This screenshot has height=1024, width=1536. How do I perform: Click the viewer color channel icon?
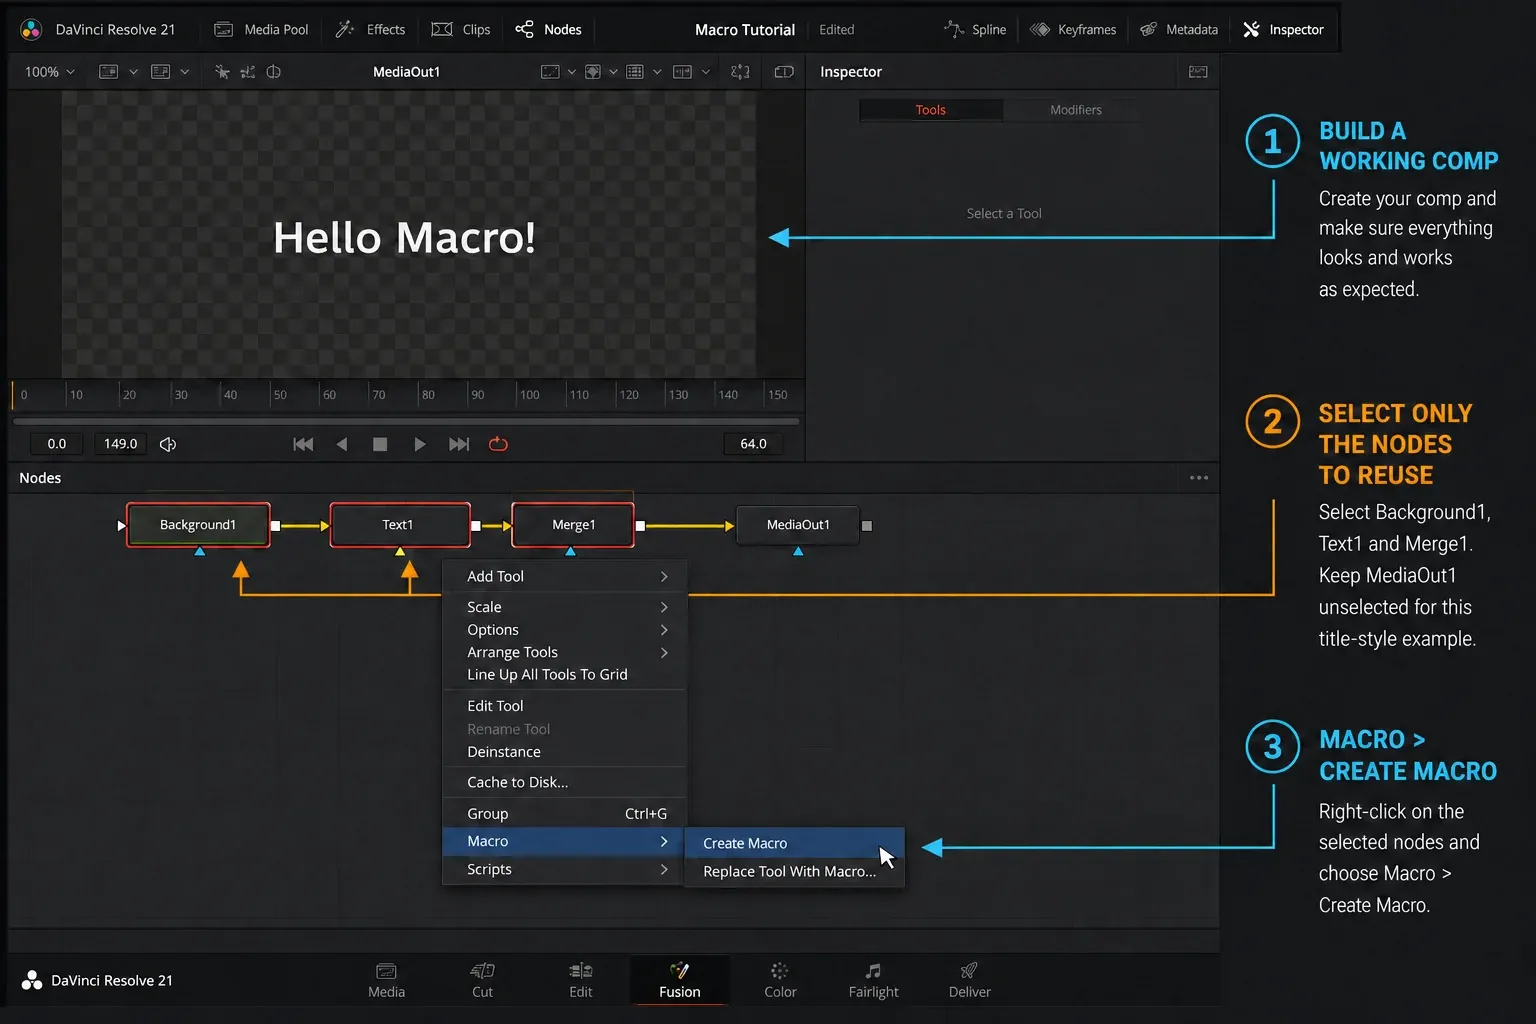(593, 72)
